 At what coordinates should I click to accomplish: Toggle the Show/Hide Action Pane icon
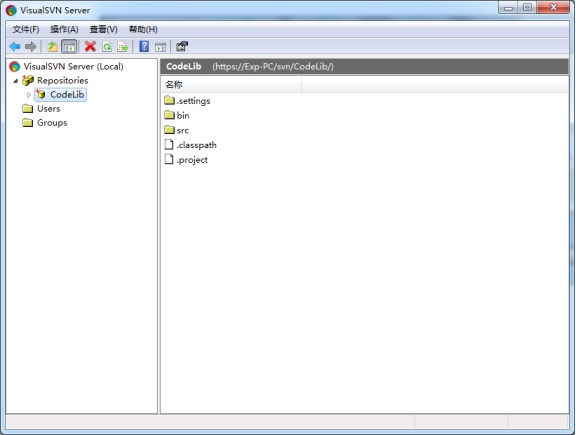coord(161,47)
